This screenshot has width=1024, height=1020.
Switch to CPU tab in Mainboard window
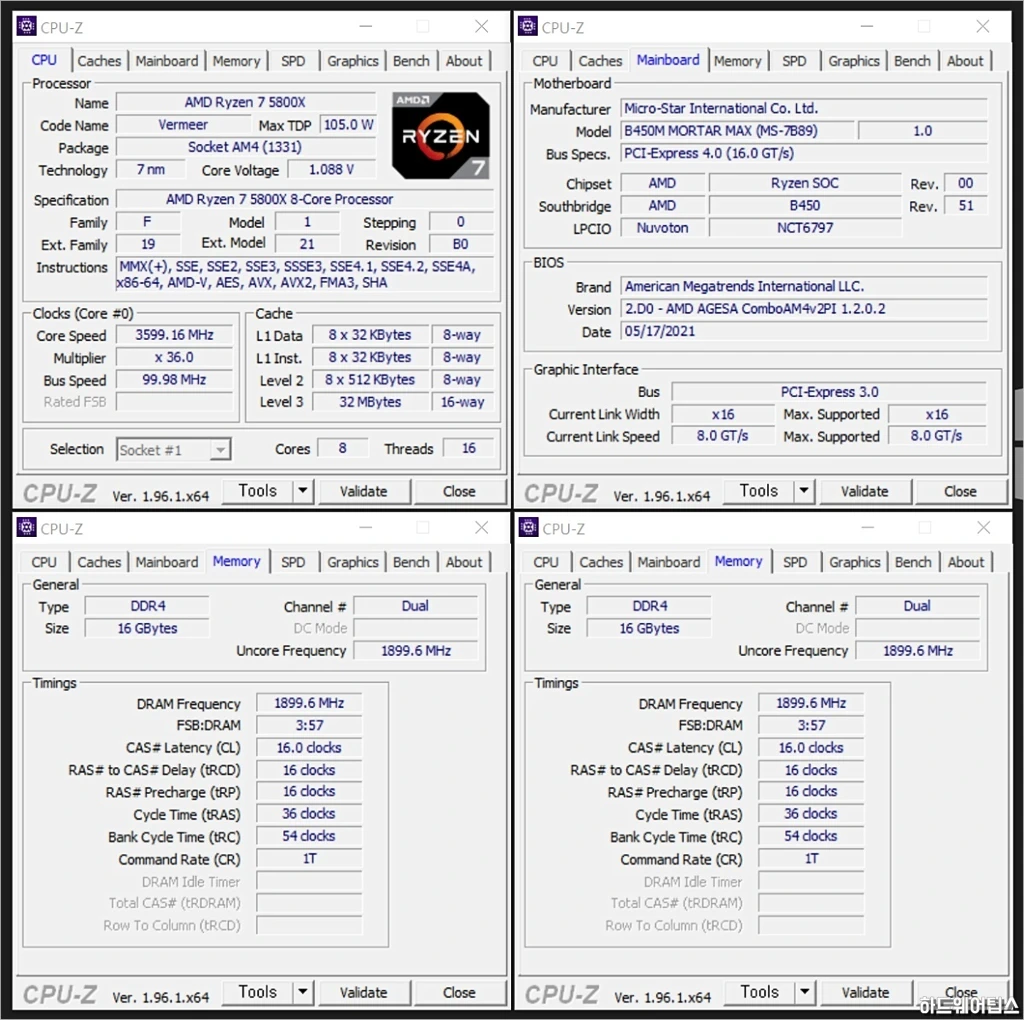[x=545, y=61]
